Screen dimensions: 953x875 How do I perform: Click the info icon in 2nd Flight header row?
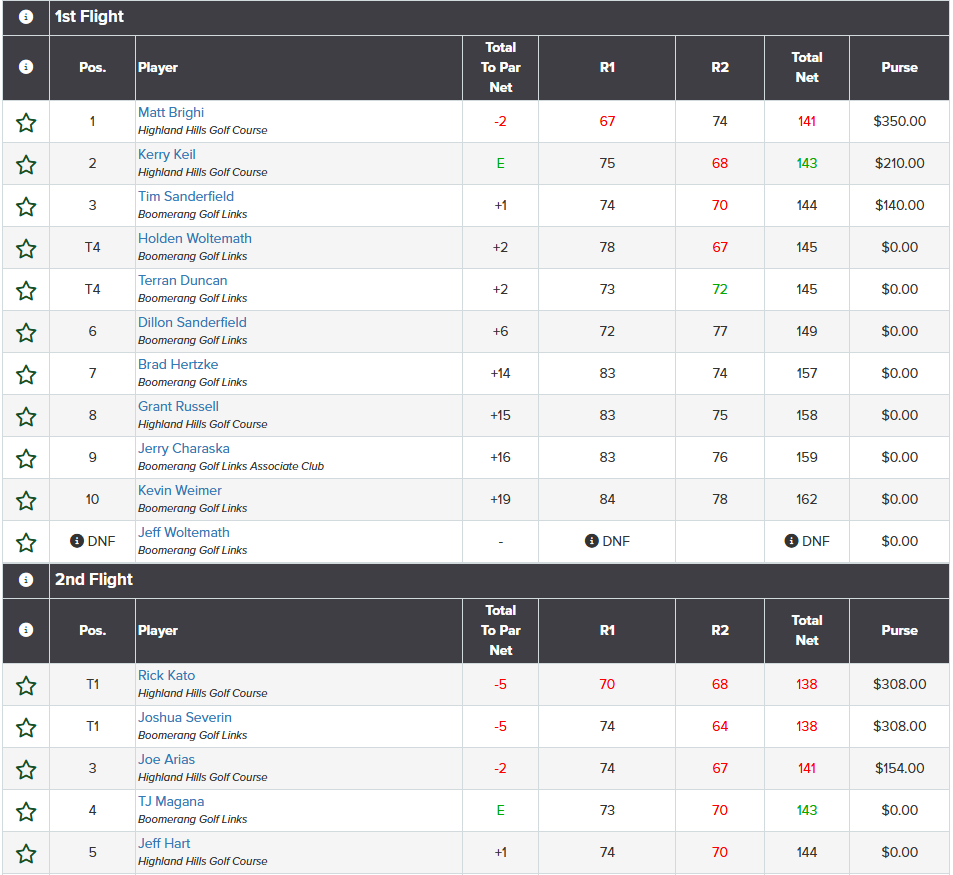tap(26, 630)
